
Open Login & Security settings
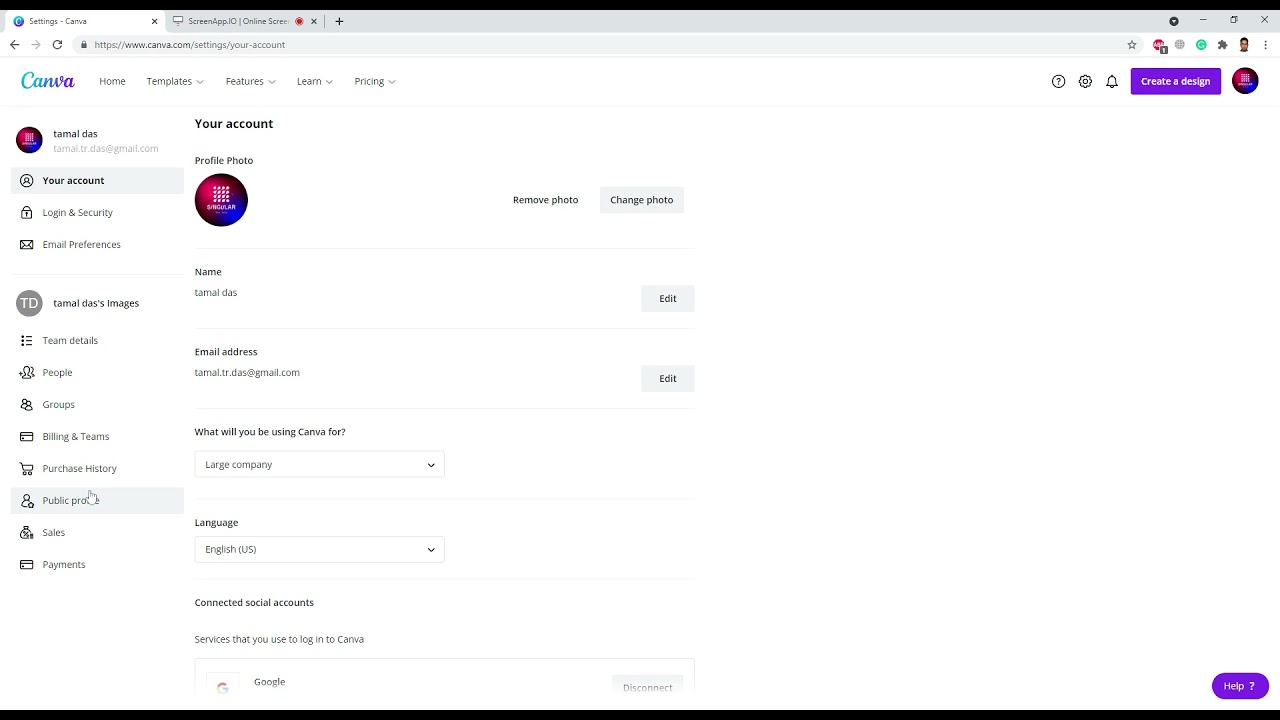point(77,212)
